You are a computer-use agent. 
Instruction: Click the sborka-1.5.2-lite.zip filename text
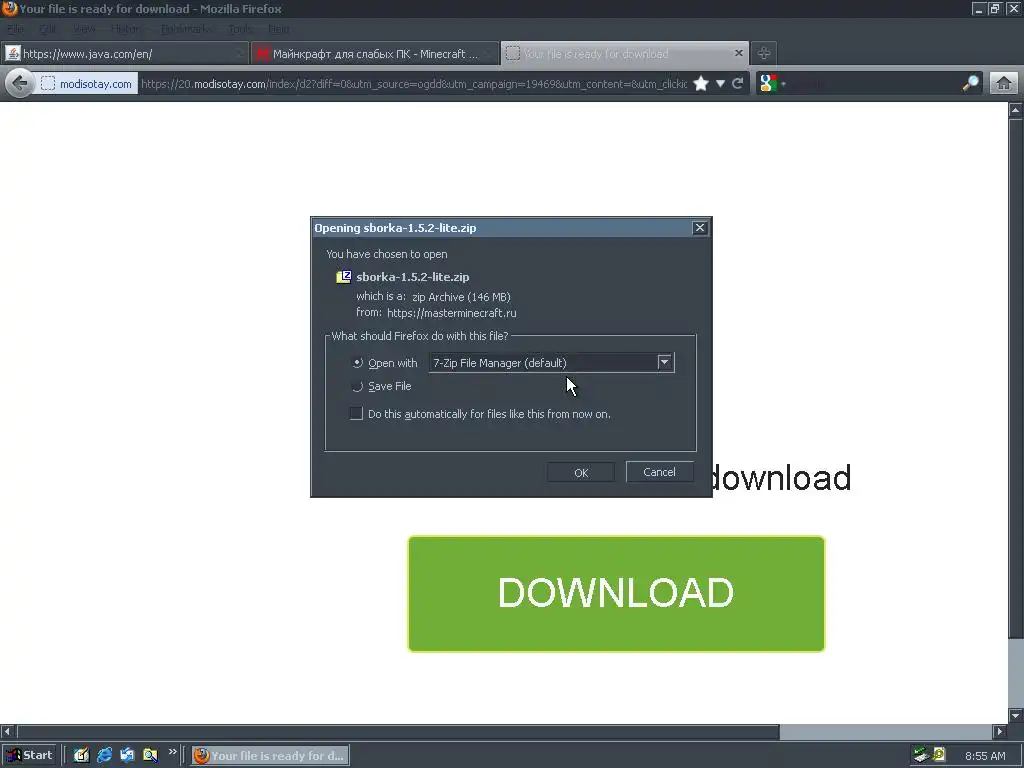pos(413,277)
